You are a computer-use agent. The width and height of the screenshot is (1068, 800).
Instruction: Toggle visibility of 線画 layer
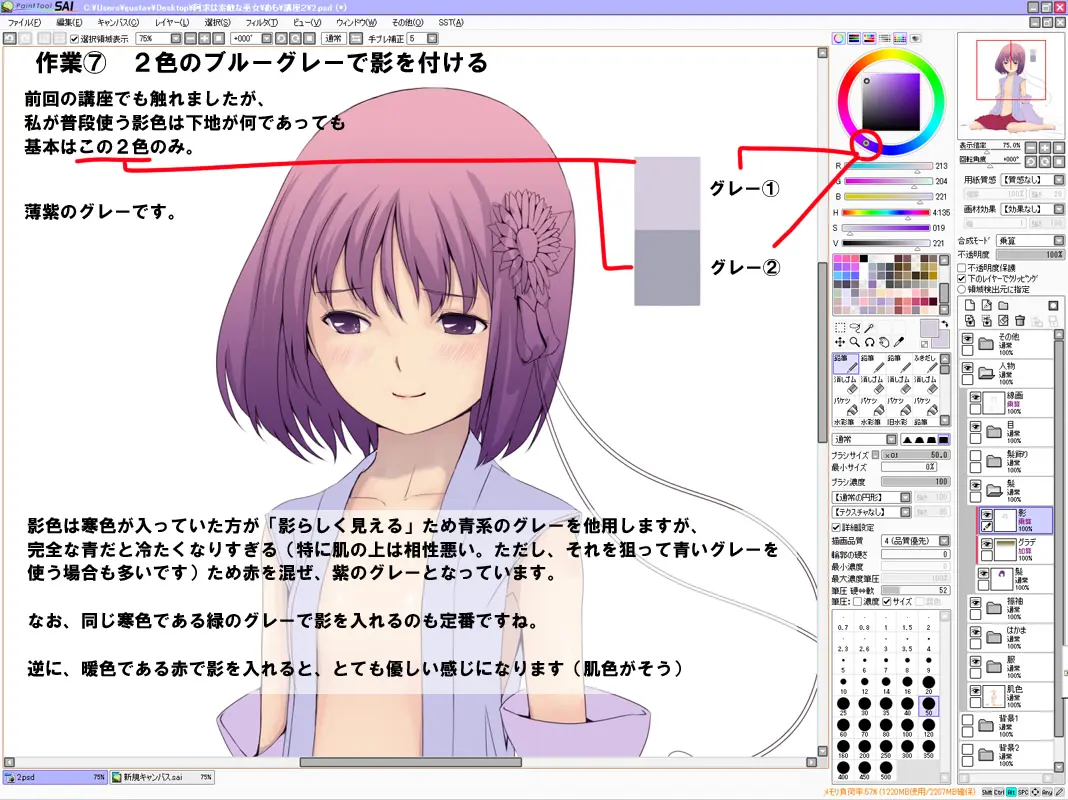tap(975, 397)
